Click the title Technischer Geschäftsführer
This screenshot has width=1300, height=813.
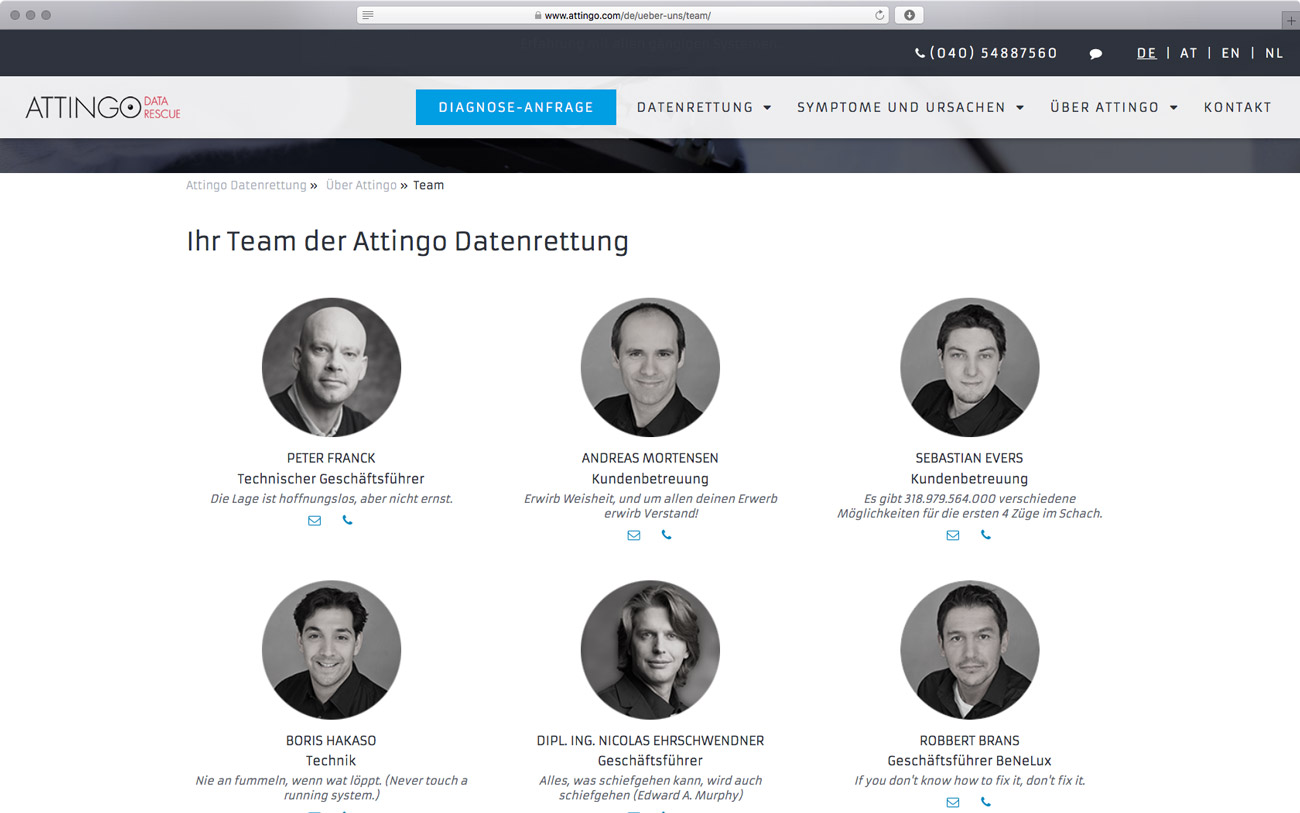(x=331, y=479)
